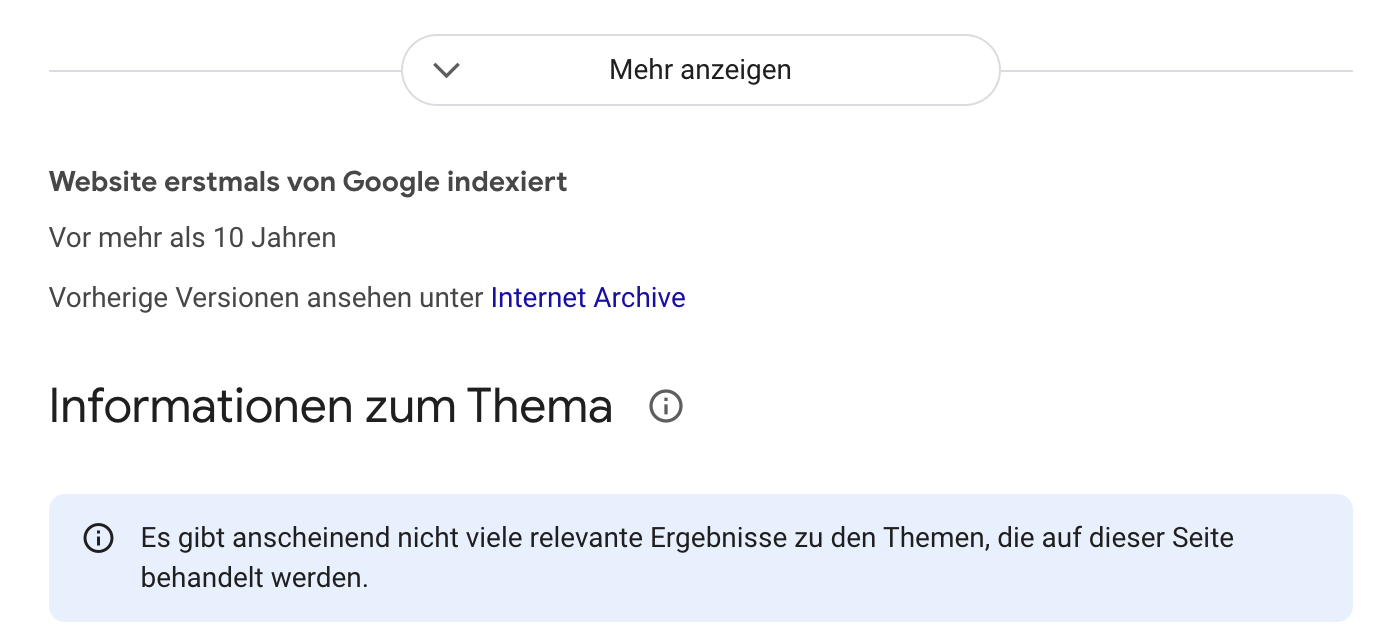Select the heading Informationen zum Thema

(x=330, y=406)
